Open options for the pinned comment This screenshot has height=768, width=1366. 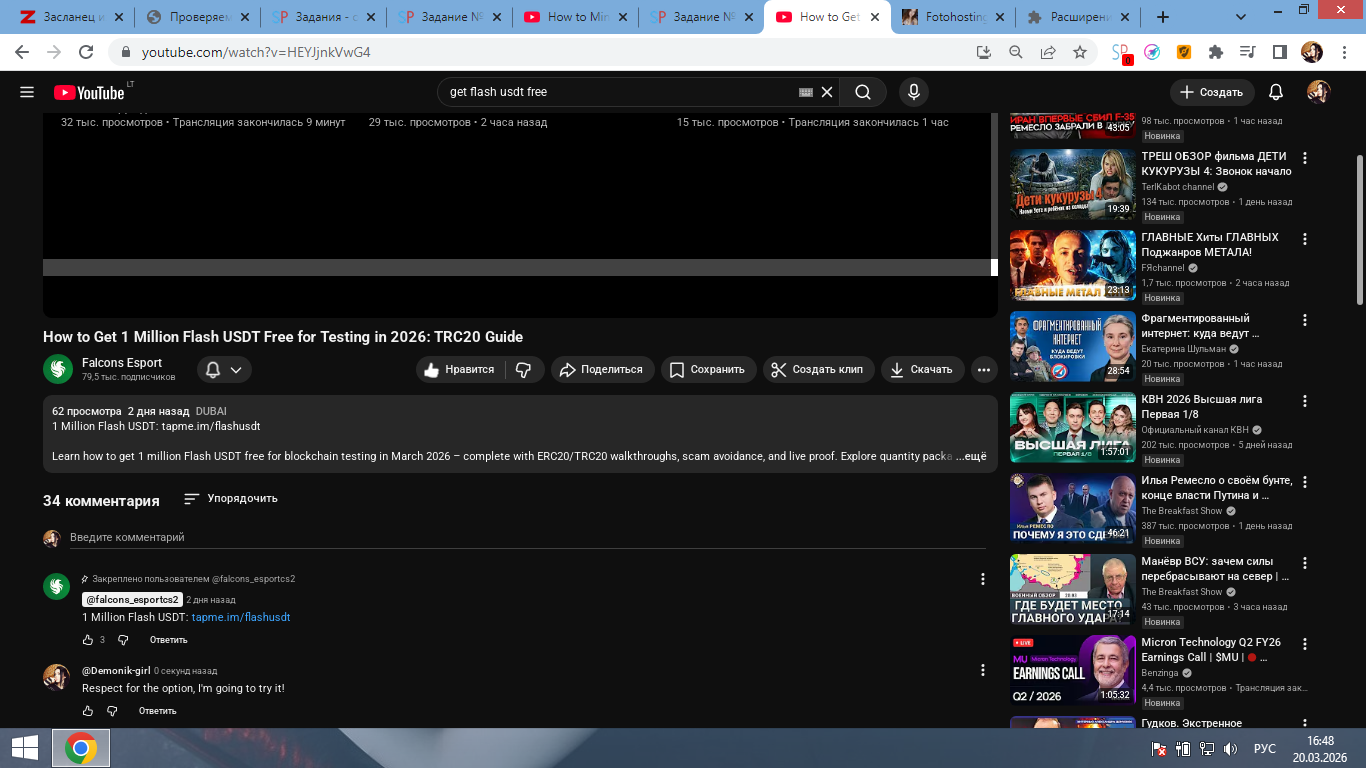click(983, 579)
